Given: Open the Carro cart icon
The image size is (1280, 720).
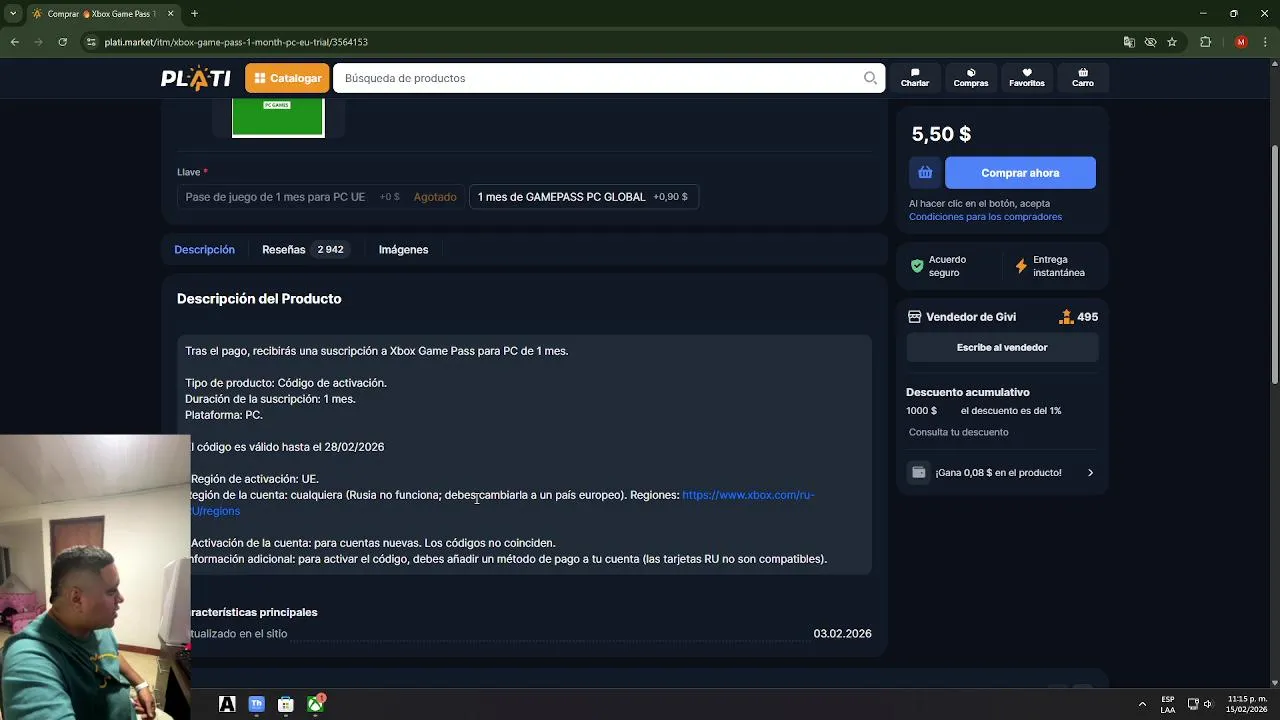Looking at the screenshot, I should pos(1083,78).
